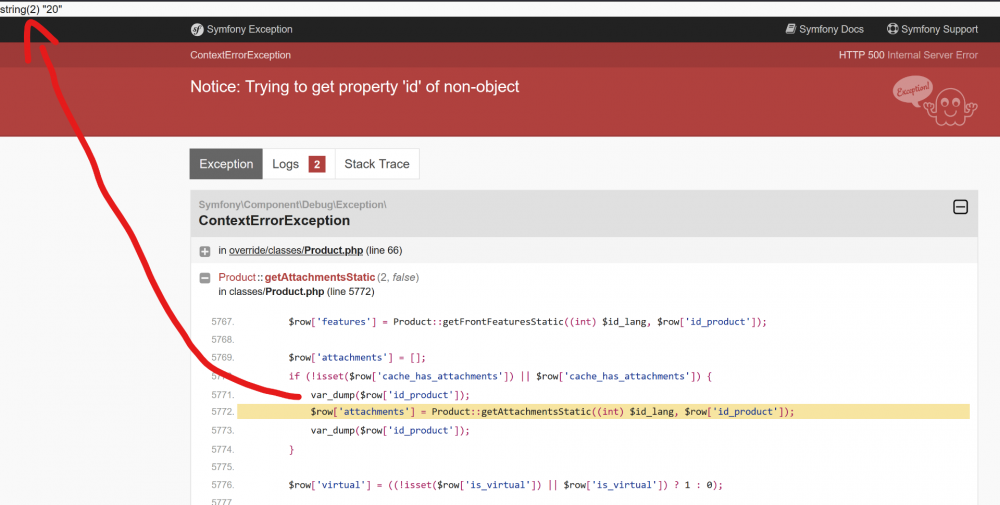
Task: Click the ContextErrorException heading in the trace block
Action: pyautogui.click(x=274, y=221)
